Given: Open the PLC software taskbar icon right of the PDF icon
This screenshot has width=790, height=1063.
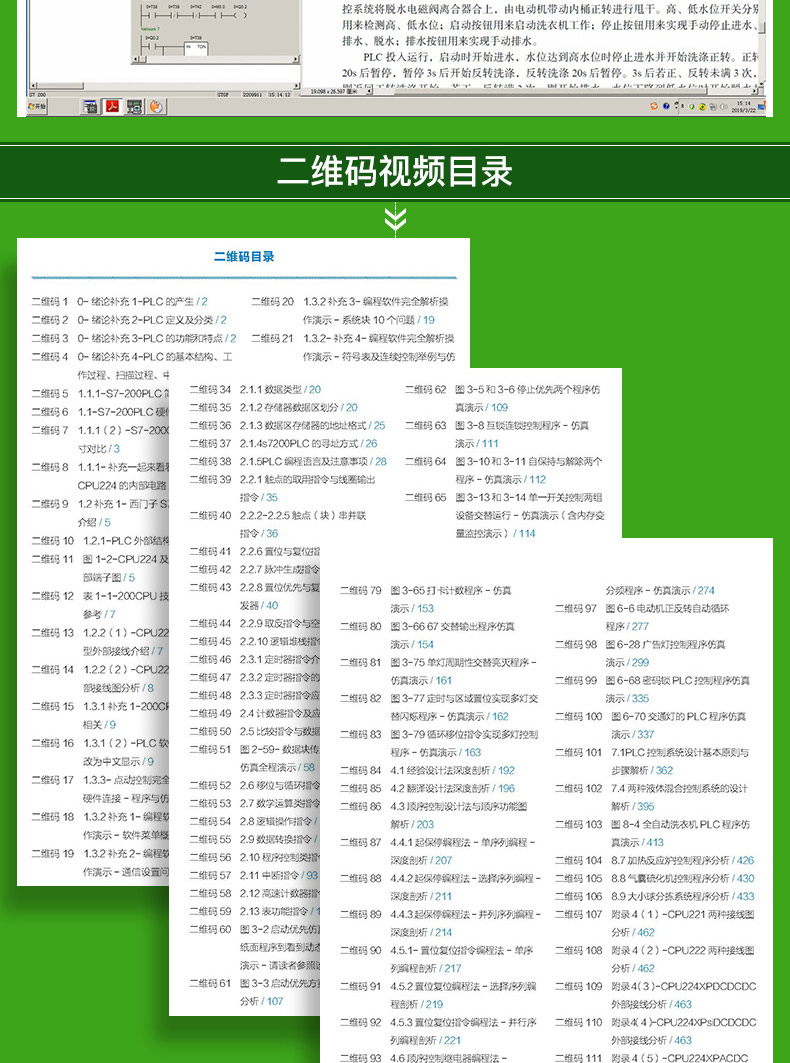Looking at the screenshot, I should click(x=134, y=106).
